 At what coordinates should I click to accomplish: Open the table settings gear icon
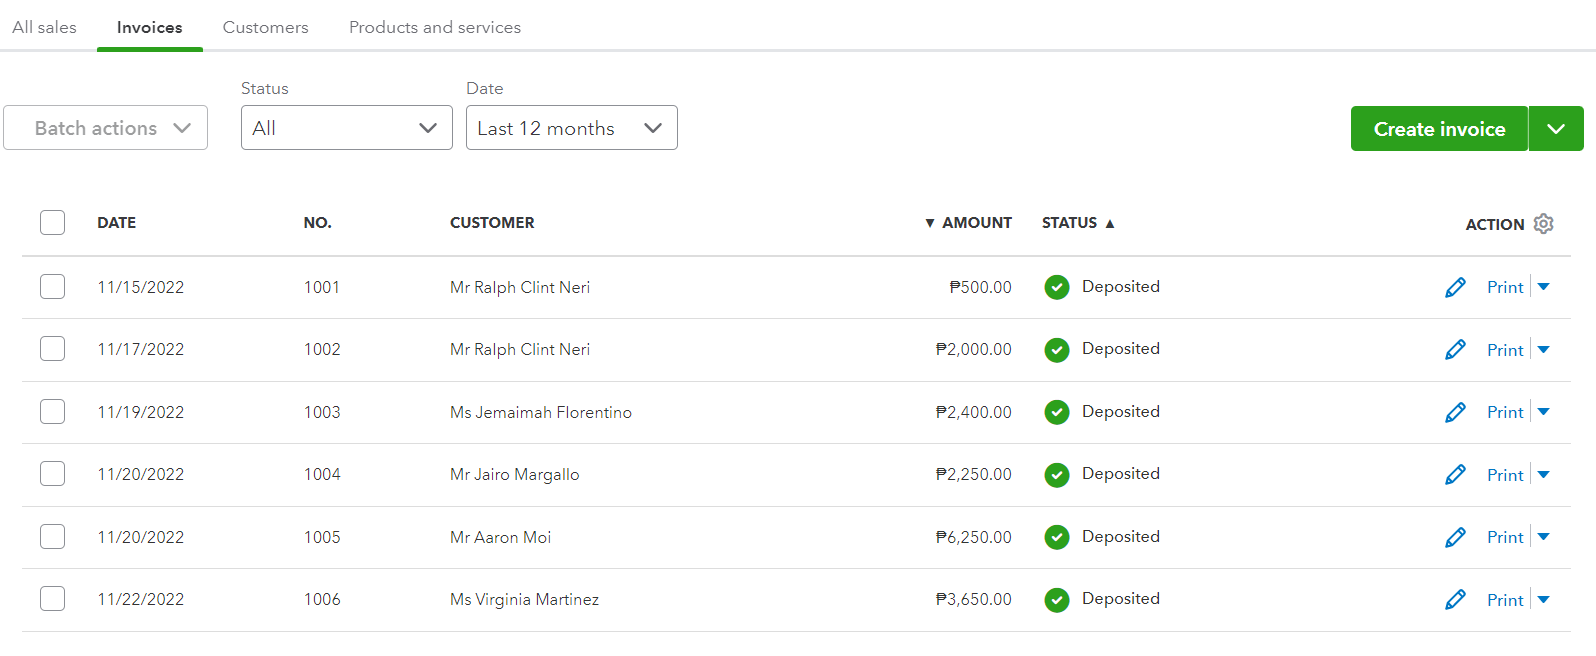[1543, 224]
